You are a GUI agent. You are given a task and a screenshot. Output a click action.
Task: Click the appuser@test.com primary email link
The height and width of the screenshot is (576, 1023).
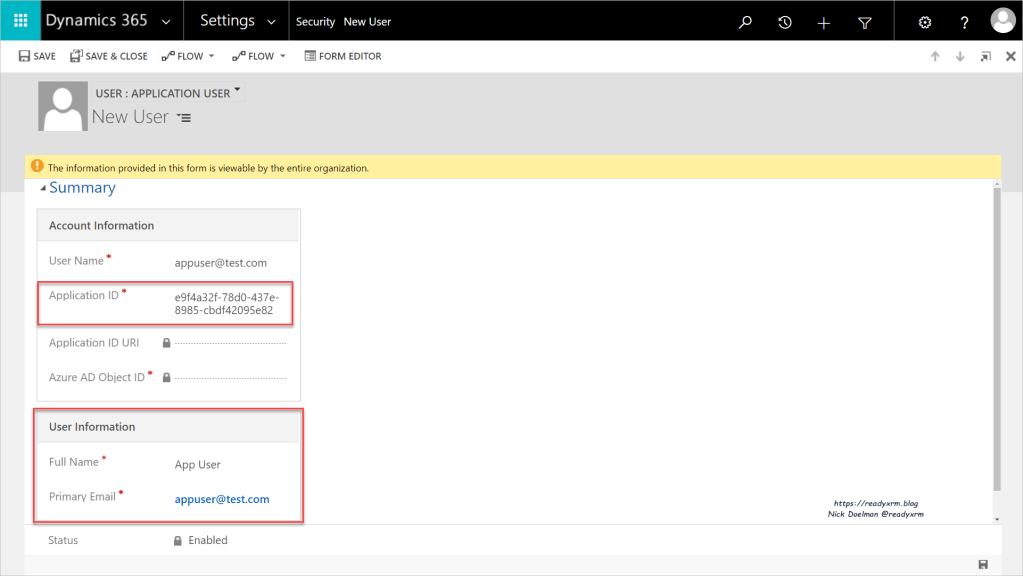pos(222,499)
